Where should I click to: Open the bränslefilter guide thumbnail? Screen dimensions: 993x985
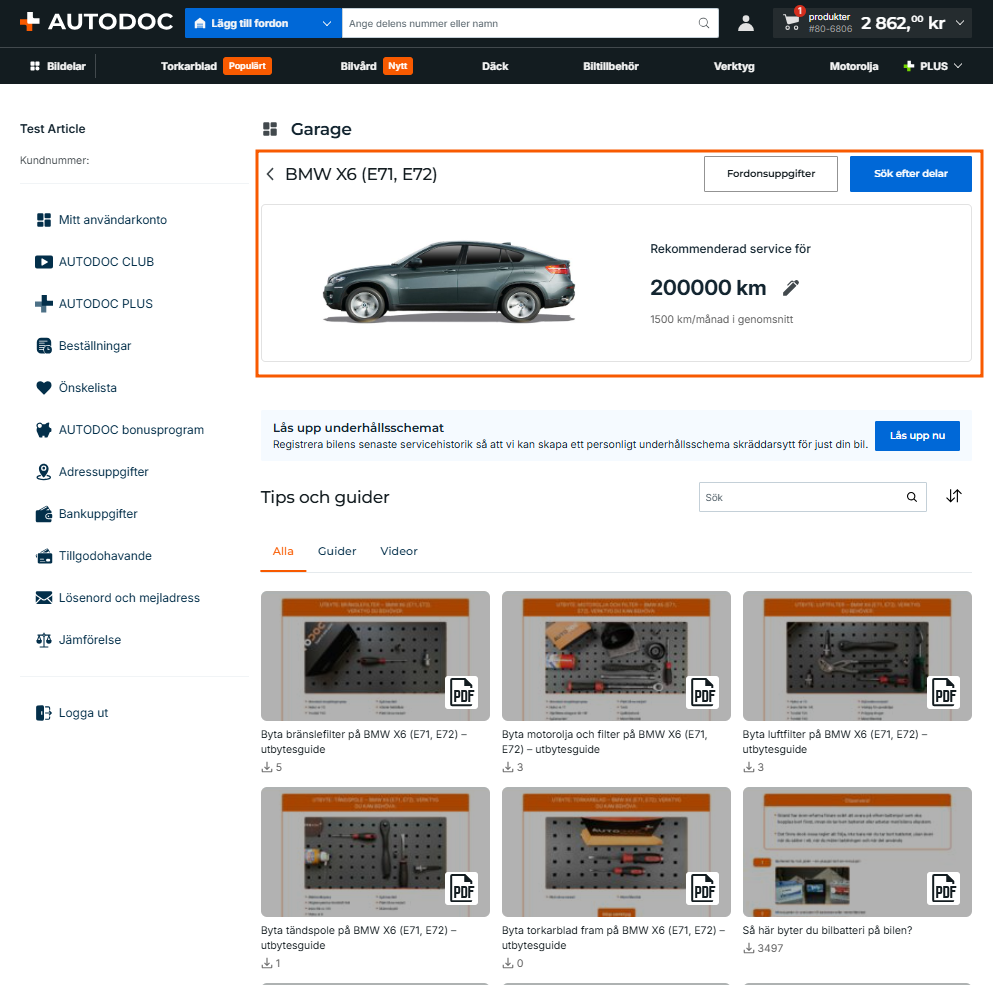point(375,656)
